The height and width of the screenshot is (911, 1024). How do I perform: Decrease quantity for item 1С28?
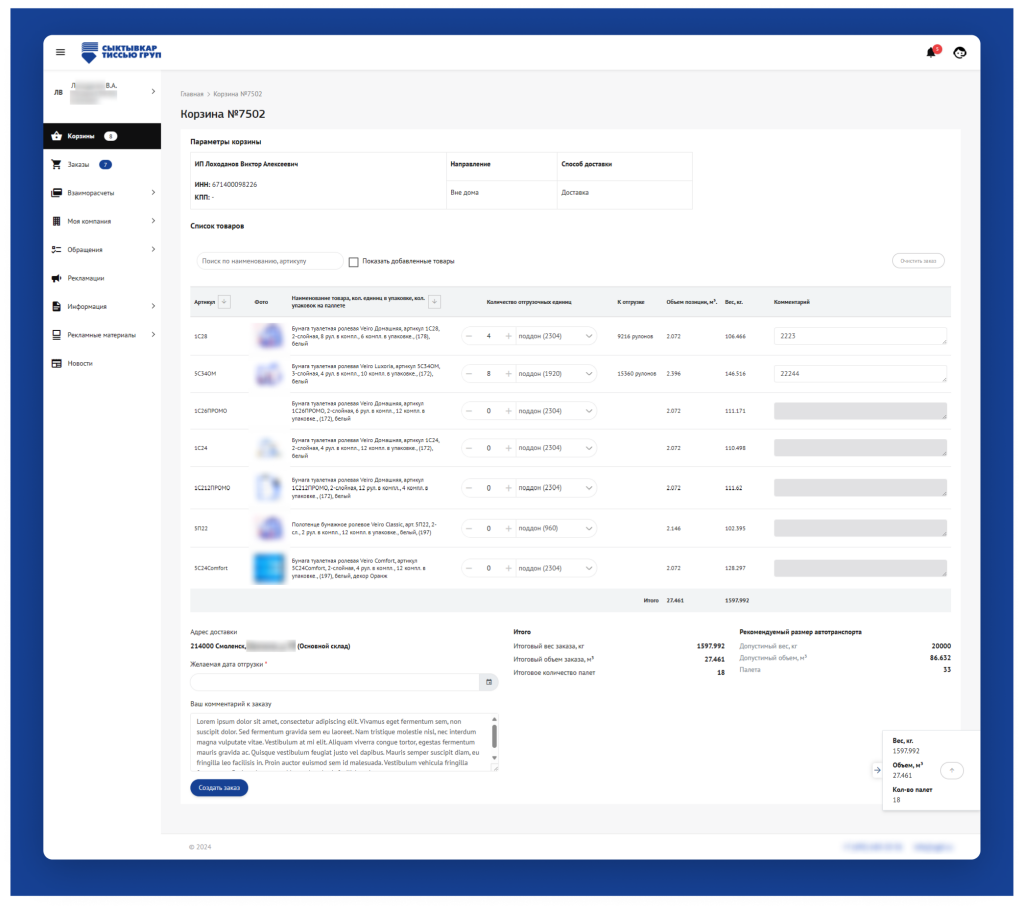[x=469, y=336]
